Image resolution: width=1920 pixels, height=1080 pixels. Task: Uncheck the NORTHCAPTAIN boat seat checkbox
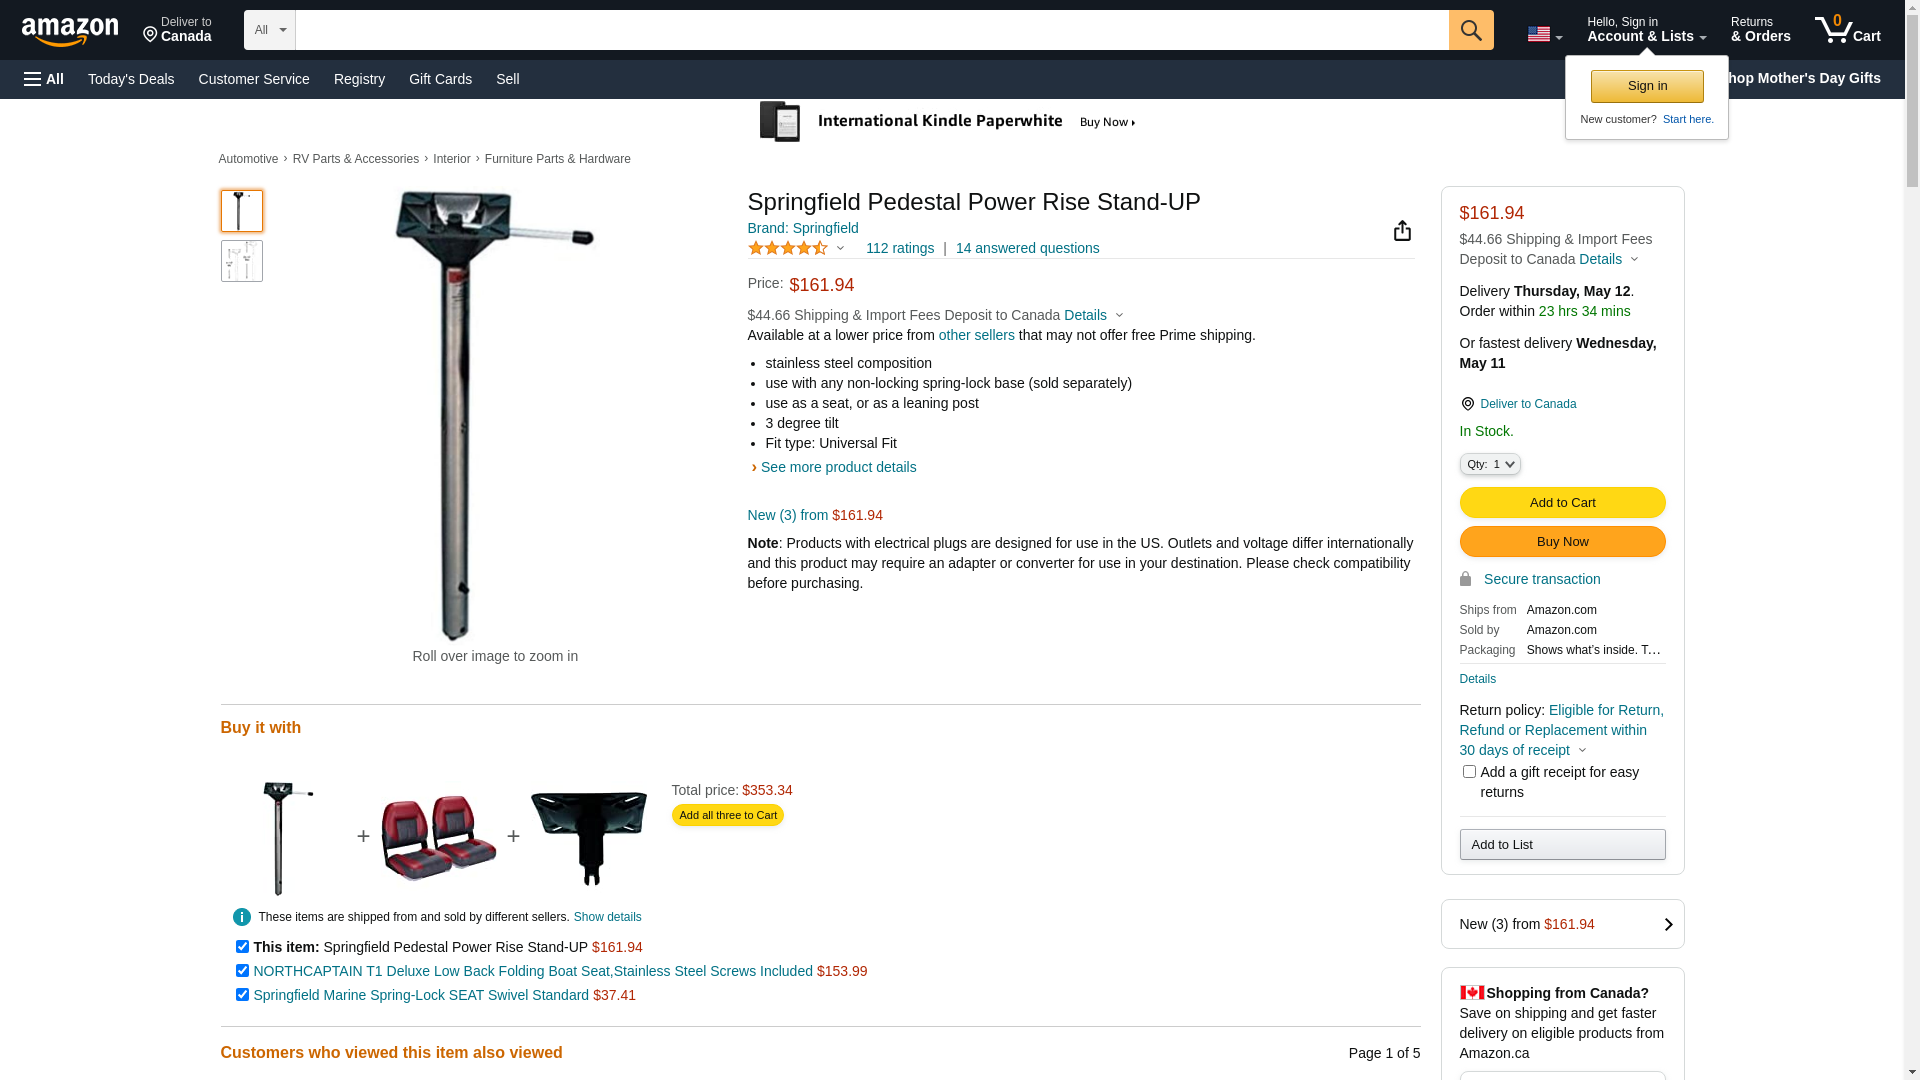pos(242,970)
